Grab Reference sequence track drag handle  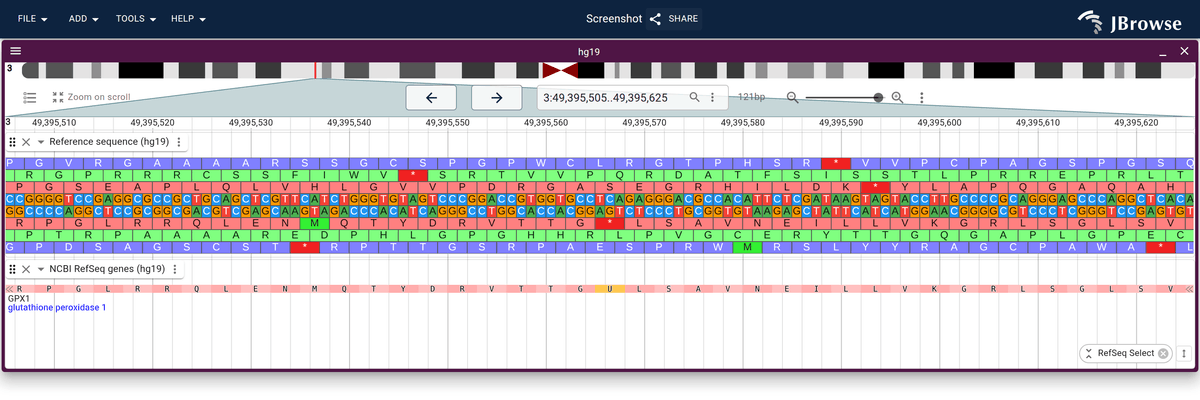pos(13,142)
